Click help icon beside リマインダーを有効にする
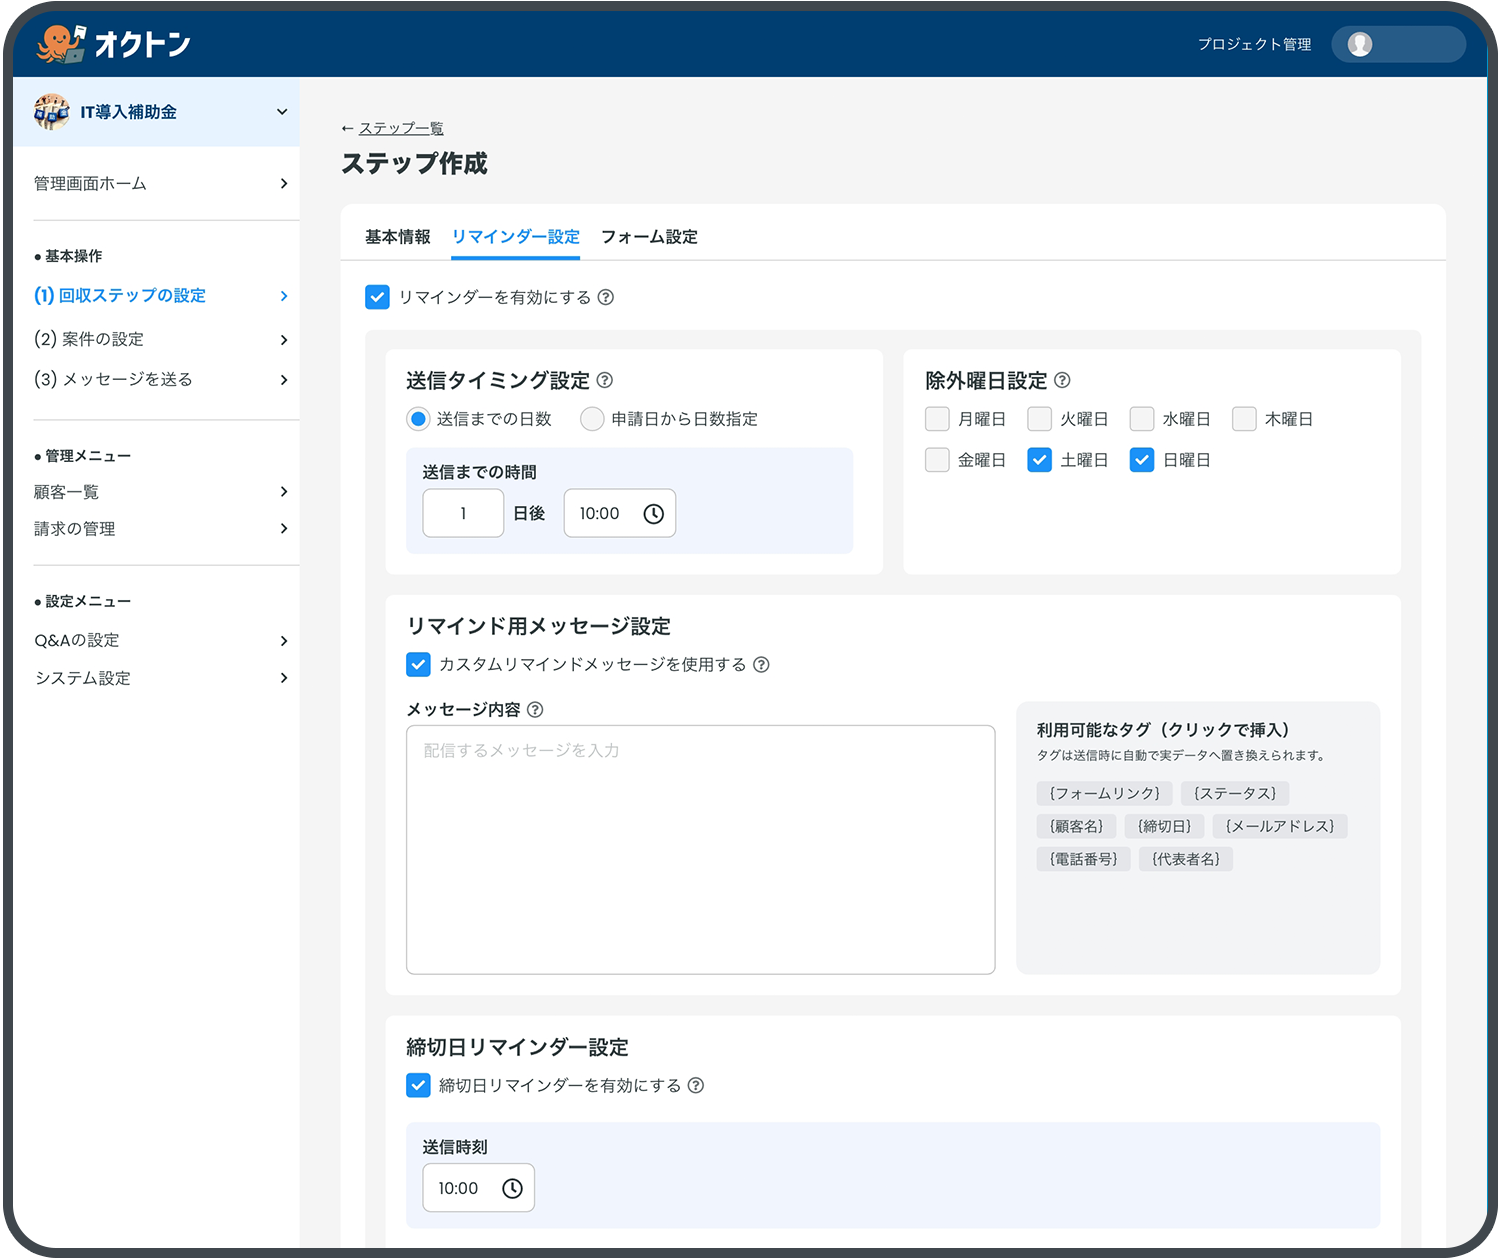 tap(606, 297)
